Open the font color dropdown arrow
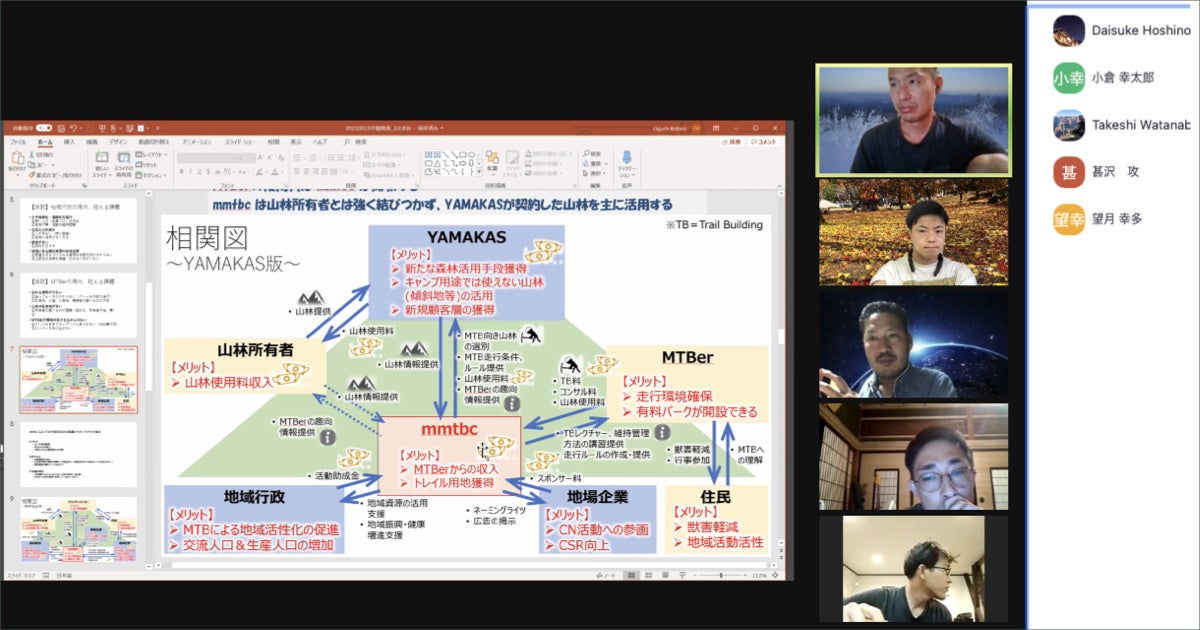 tap(282, 172)
